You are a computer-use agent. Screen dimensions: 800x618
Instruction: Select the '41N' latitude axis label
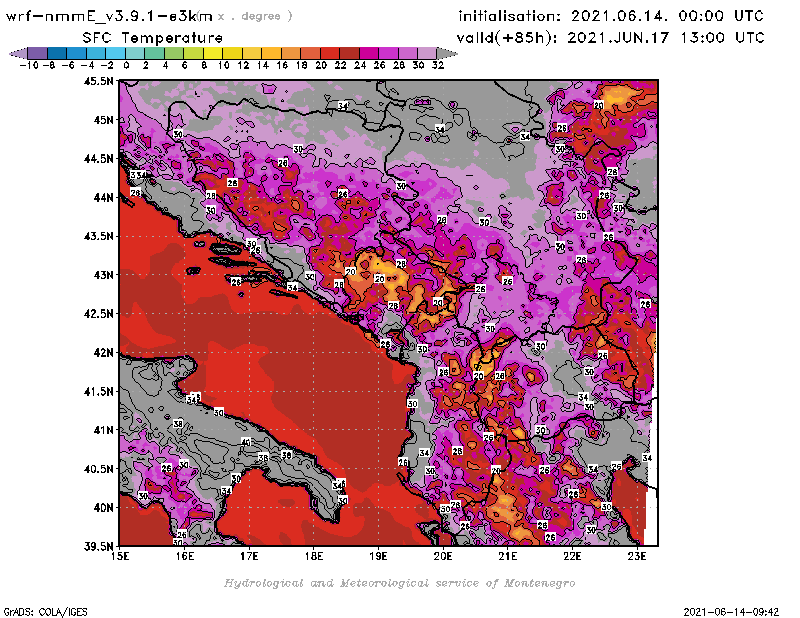[103, 430]
